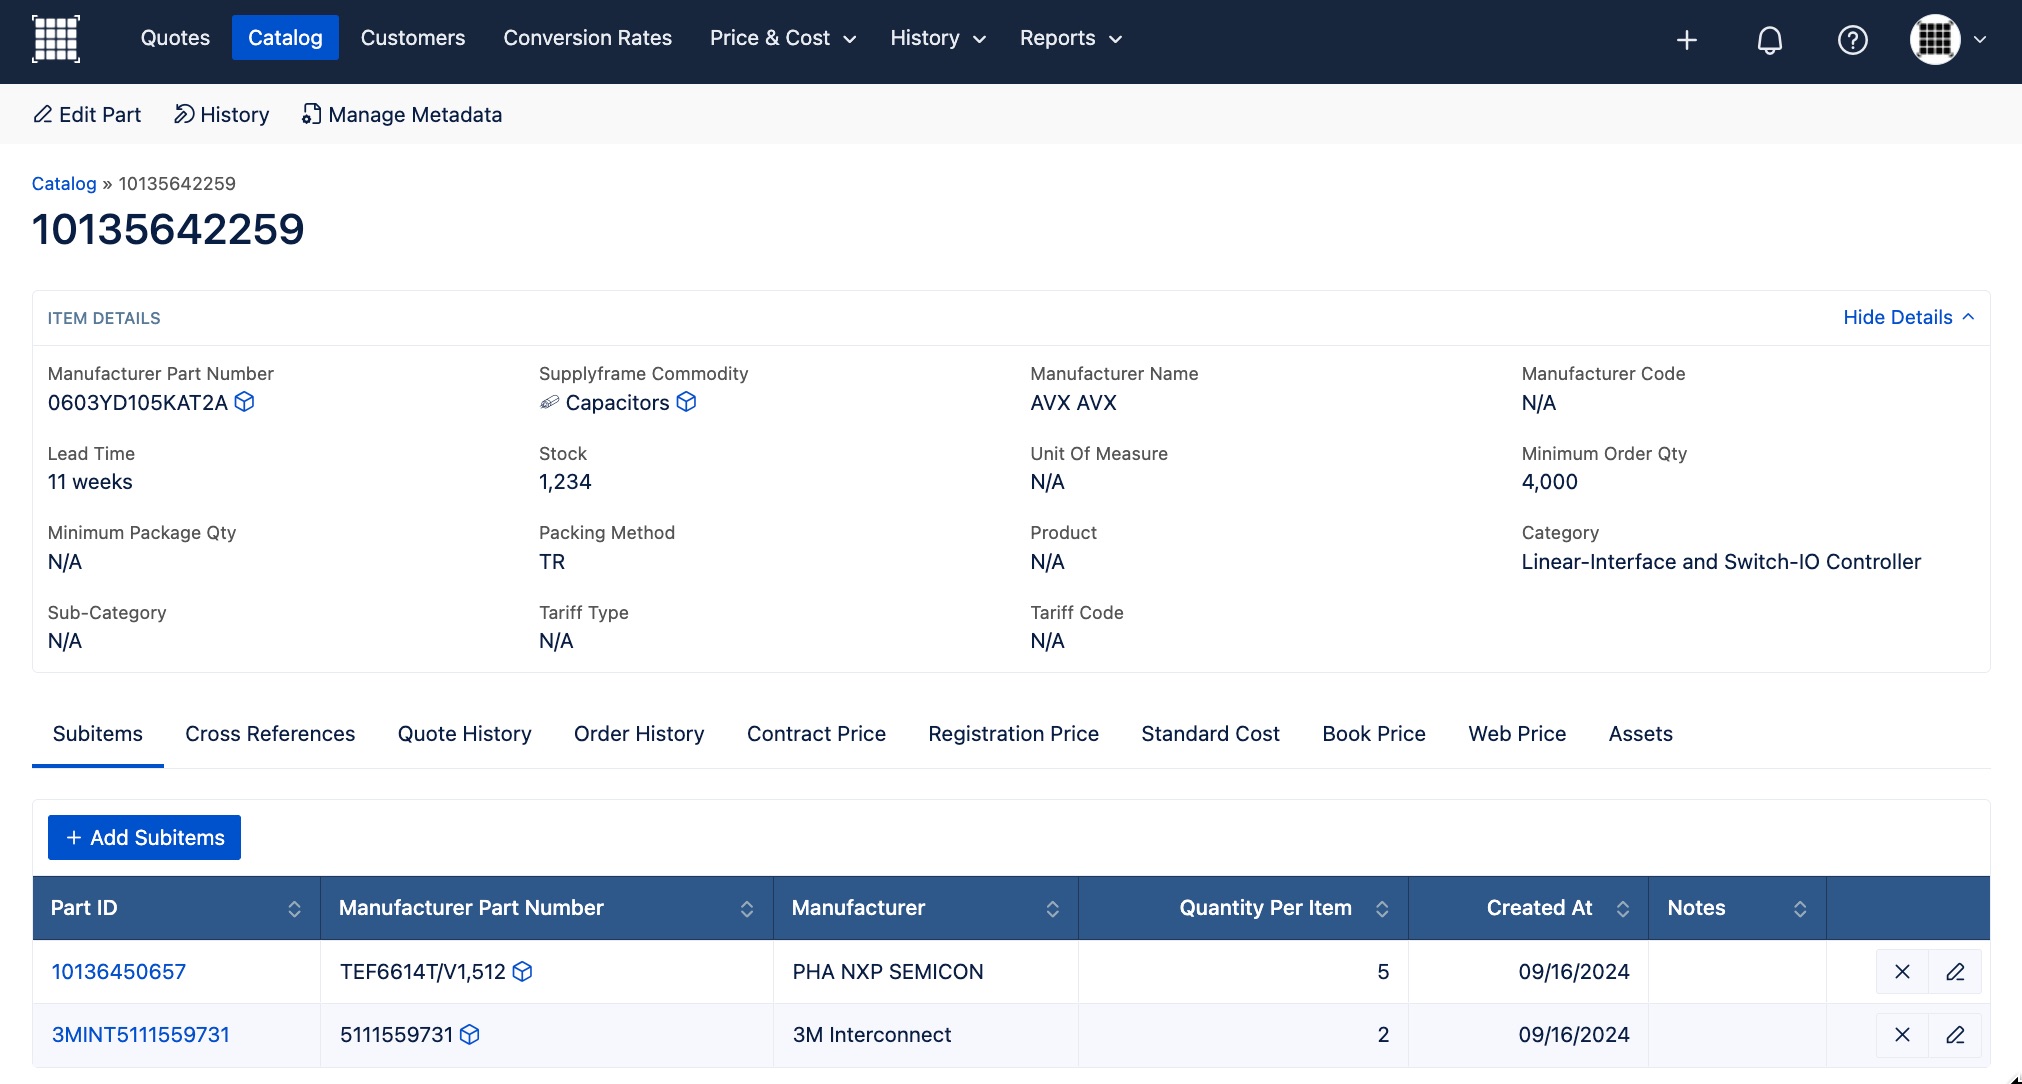This screenshot has width=2022, height=1084.
Task: Sort by Quantity Per Item arrows
Action: pos(1382,909)
